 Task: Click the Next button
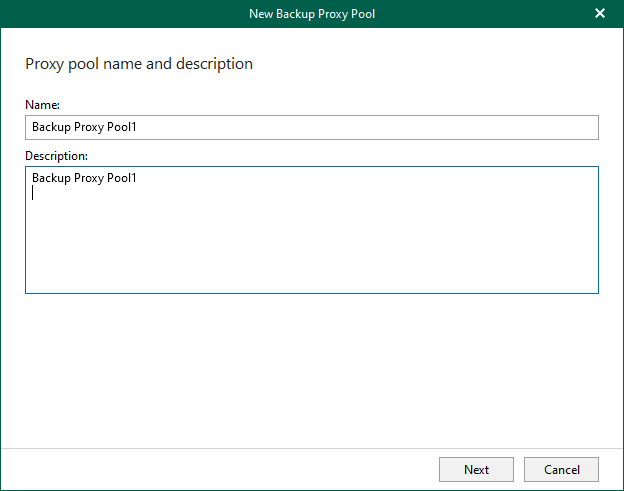[x=476, y=469]
